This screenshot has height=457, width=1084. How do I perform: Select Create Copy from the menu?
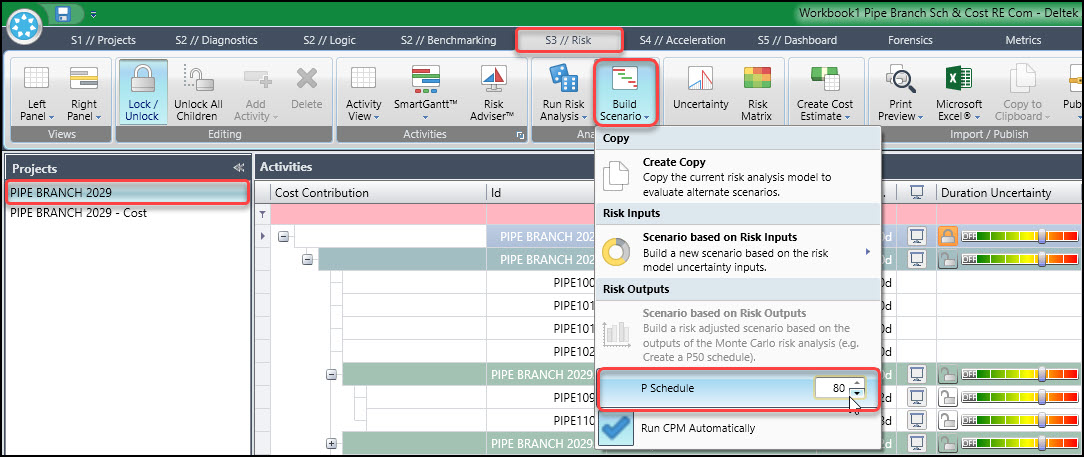pos(738,176)
